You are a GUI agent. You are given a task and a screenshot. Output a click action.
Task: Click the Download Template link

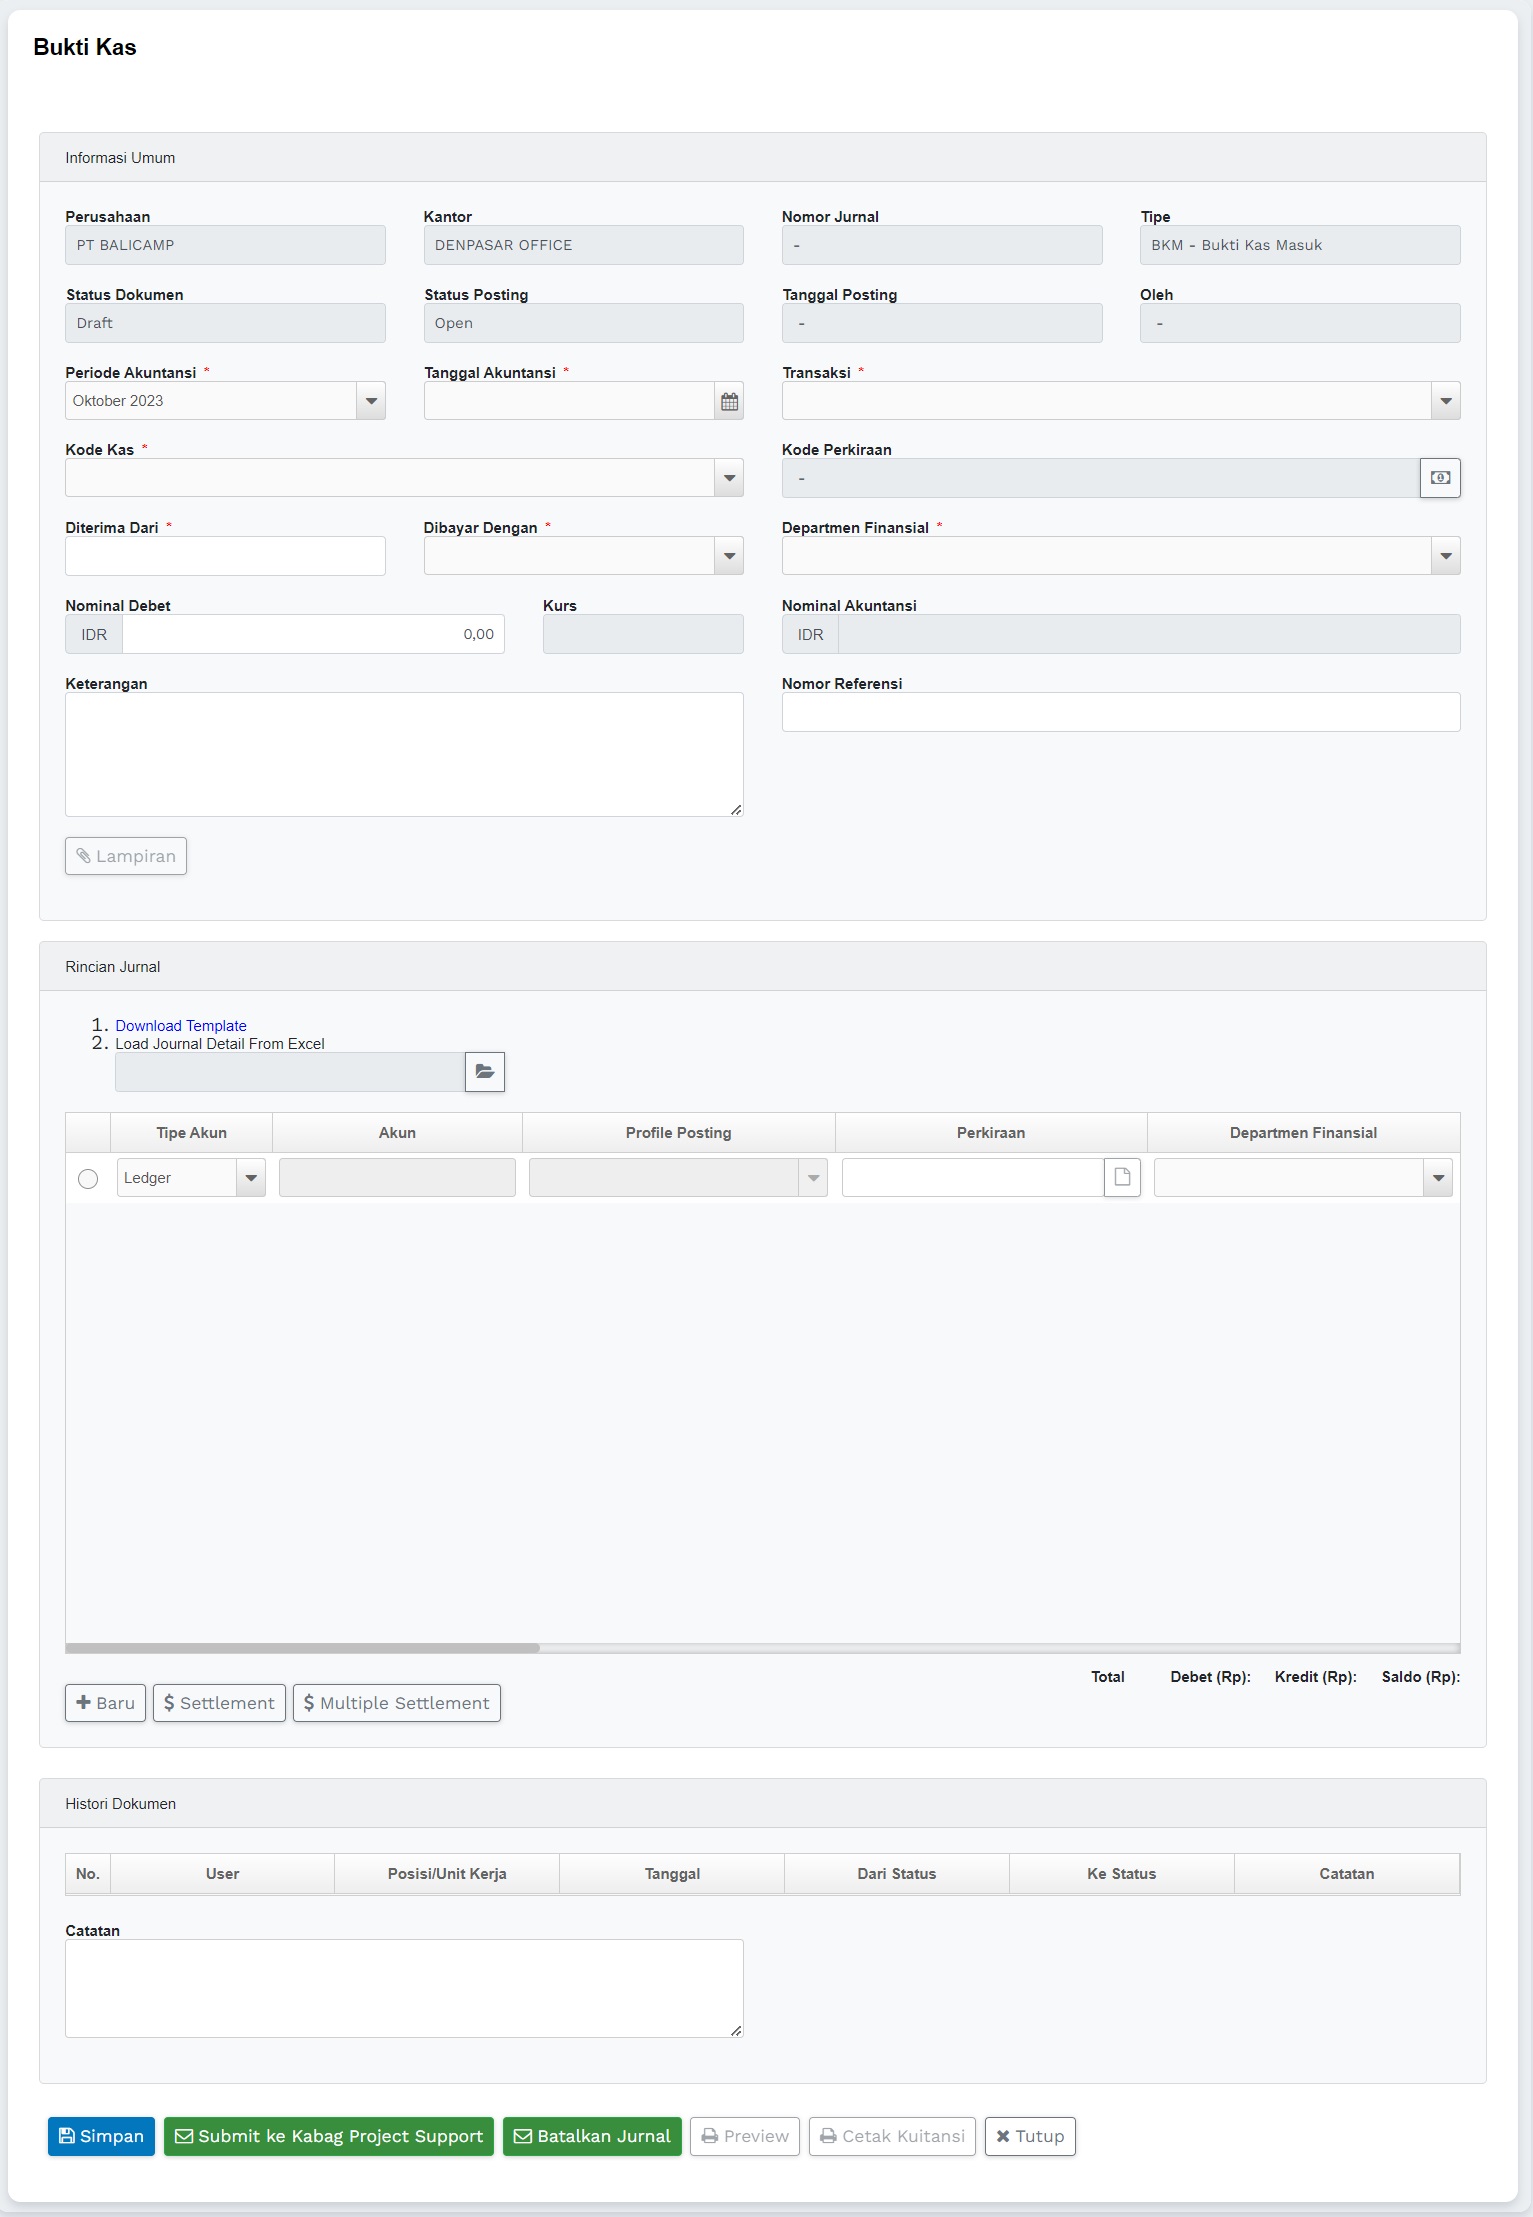pyautogui.click(x=181, y=1026)
